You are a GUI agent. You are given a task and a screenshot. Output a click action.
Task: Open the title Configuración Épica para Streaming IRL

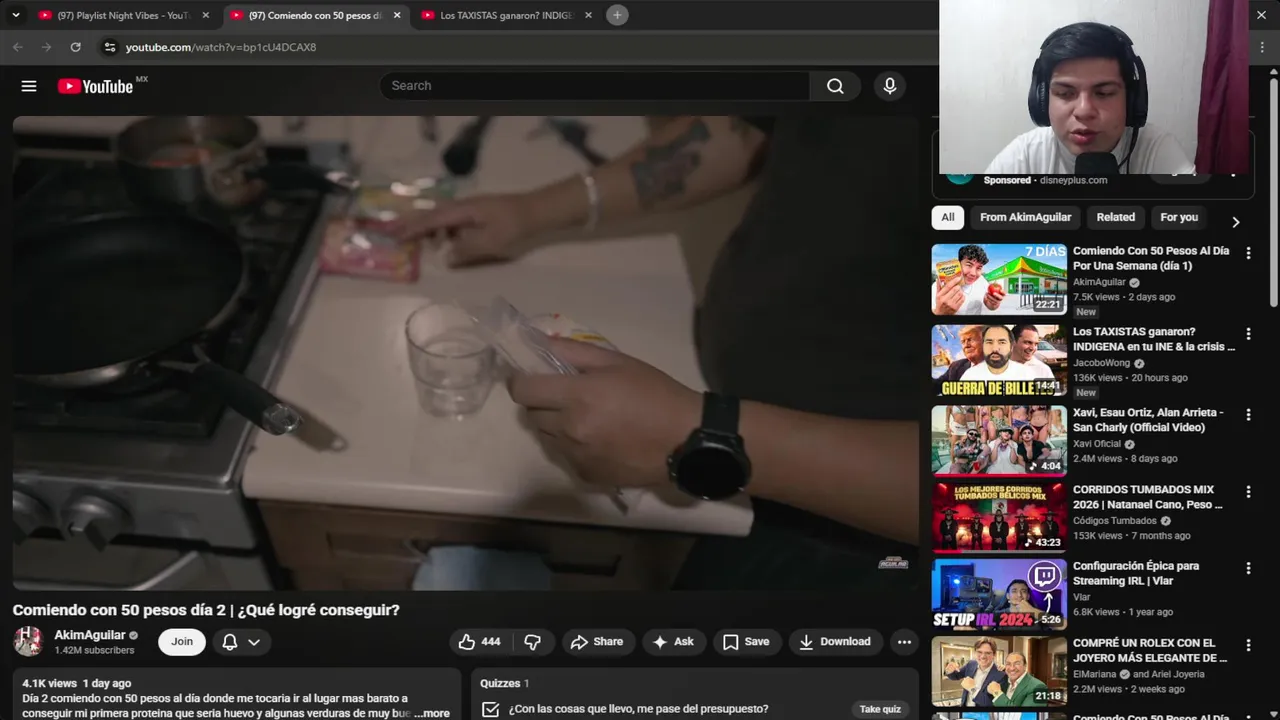[1136, 573]
